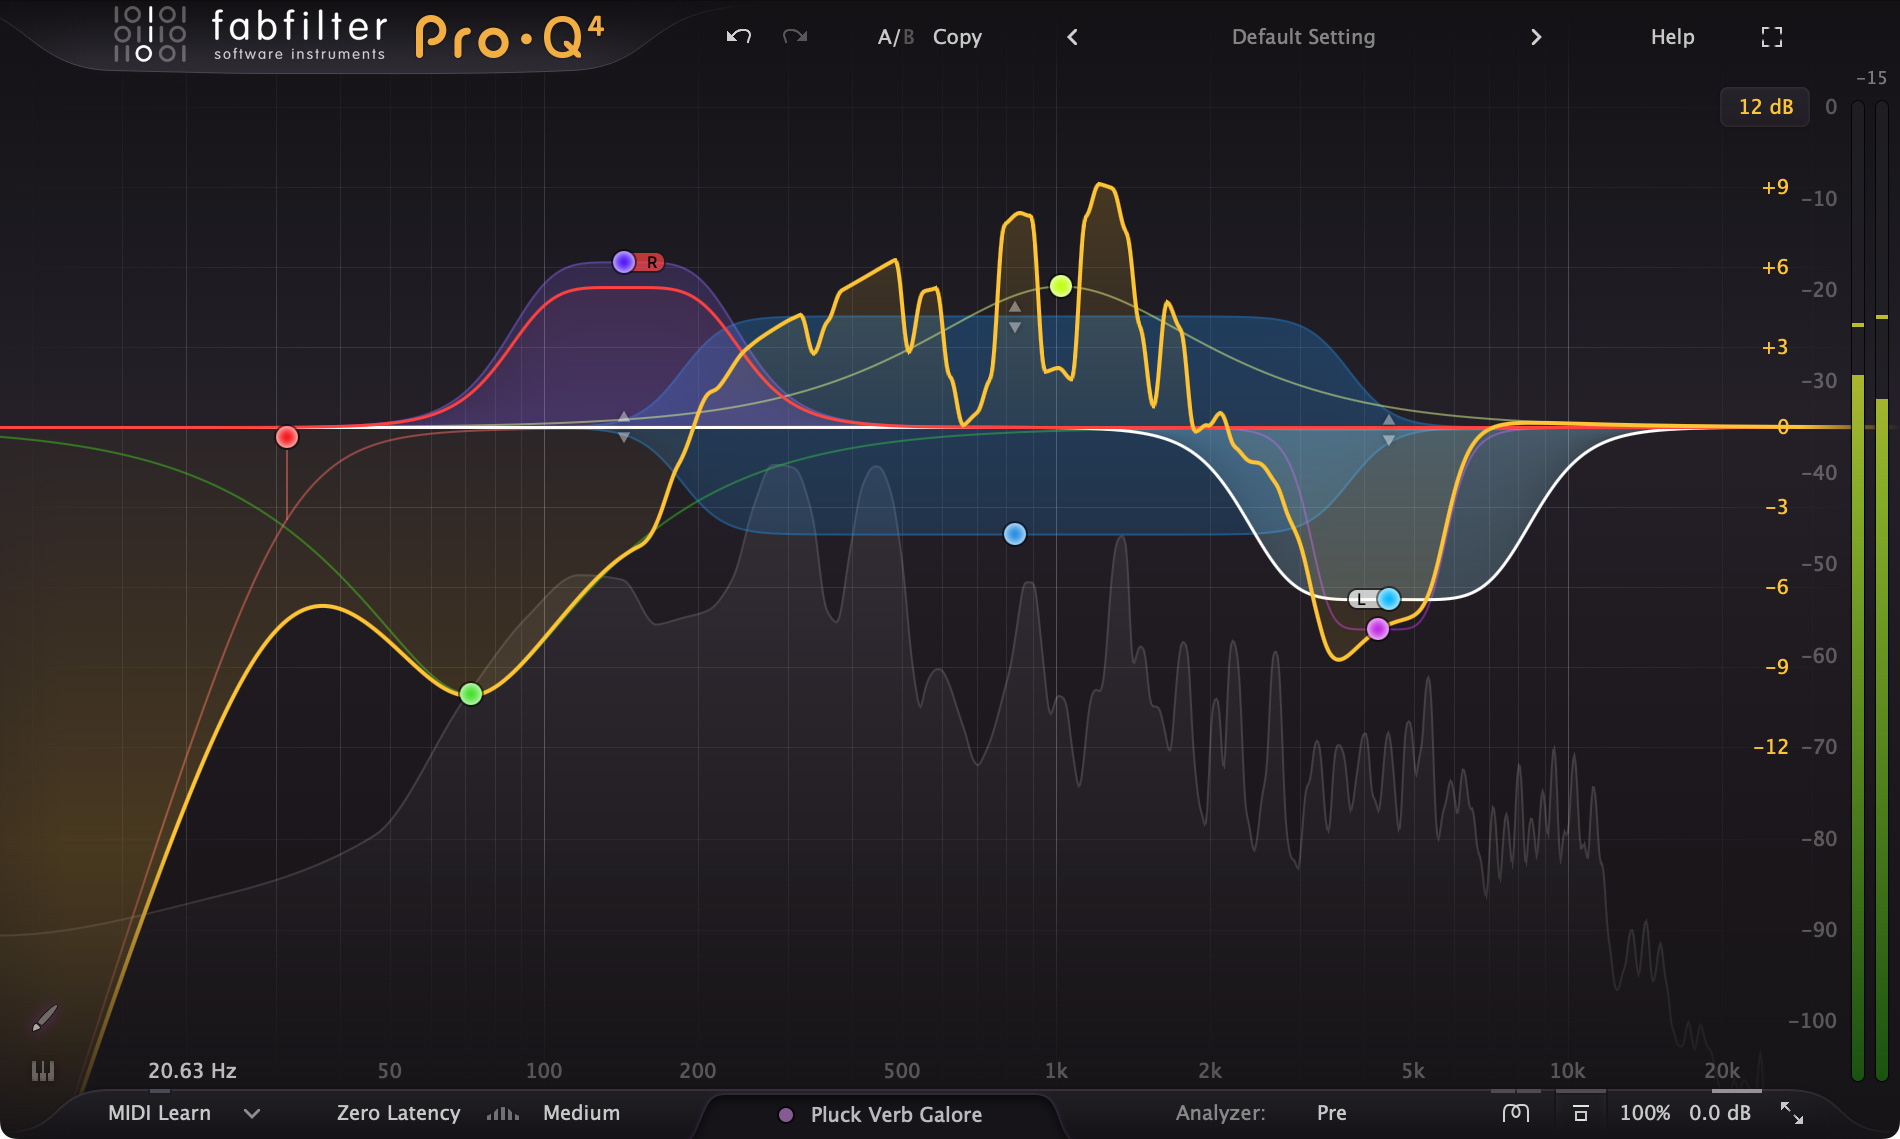Open the piano keyboard display
The height and width of the screenshot is (1139, 1900).
43,1071
